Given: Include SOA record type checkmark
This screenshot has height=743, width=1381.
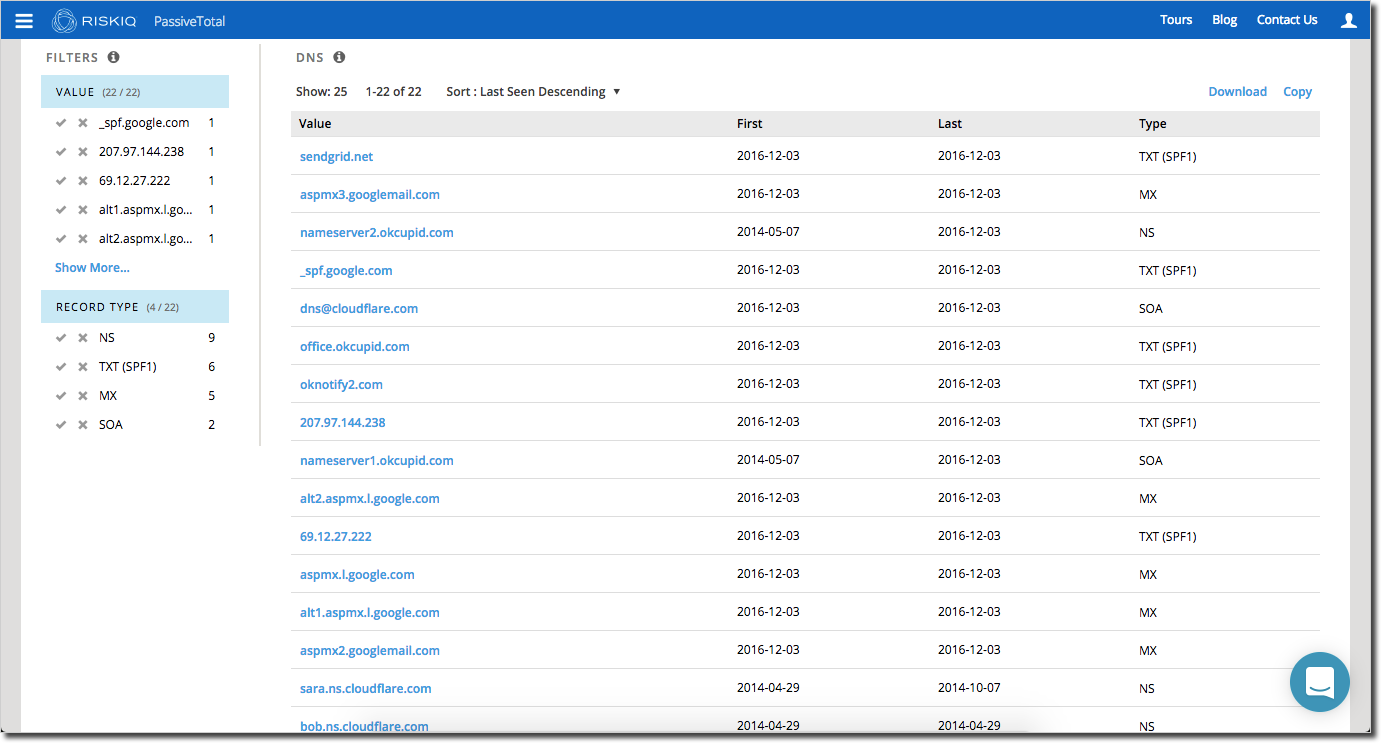Looking at the screenshot, I should 61,425.
